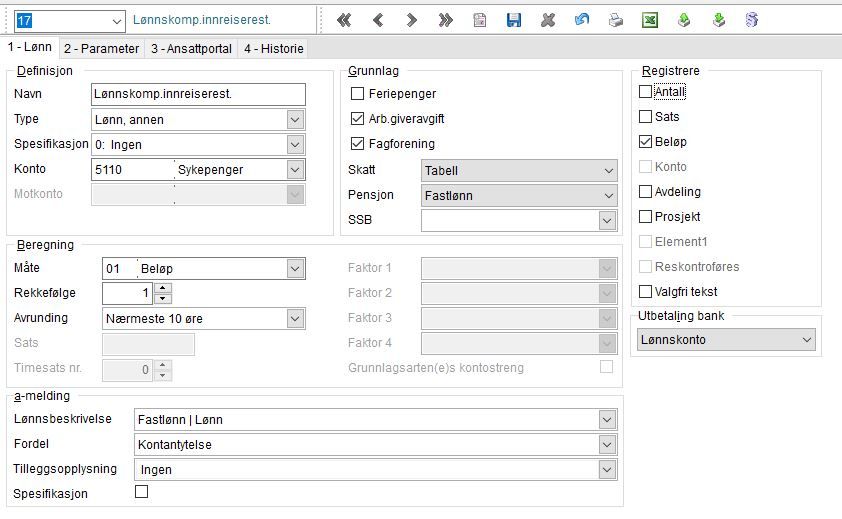
Task: Go to the first record using double-left arrows
Action: [x=344, y=20]
